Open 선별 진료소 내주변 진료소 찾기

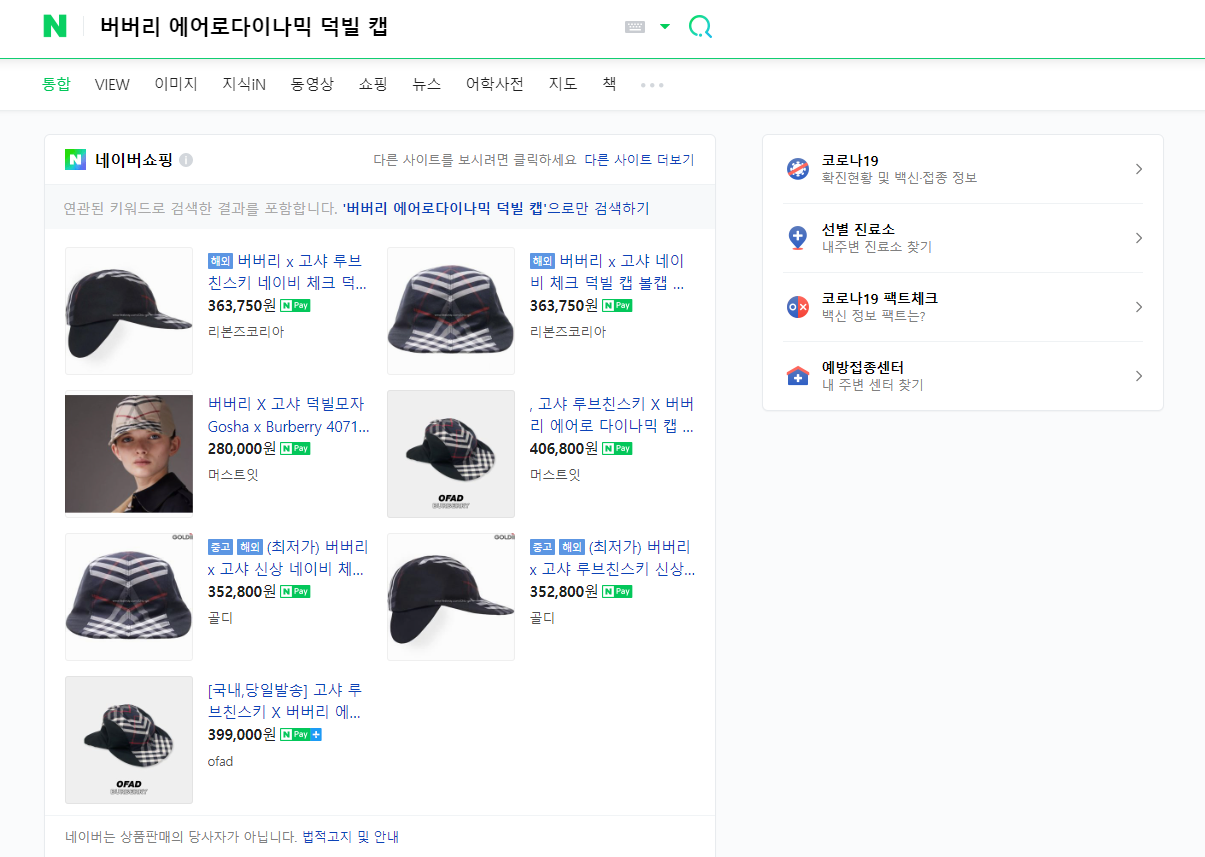click(x=876, y=238)
